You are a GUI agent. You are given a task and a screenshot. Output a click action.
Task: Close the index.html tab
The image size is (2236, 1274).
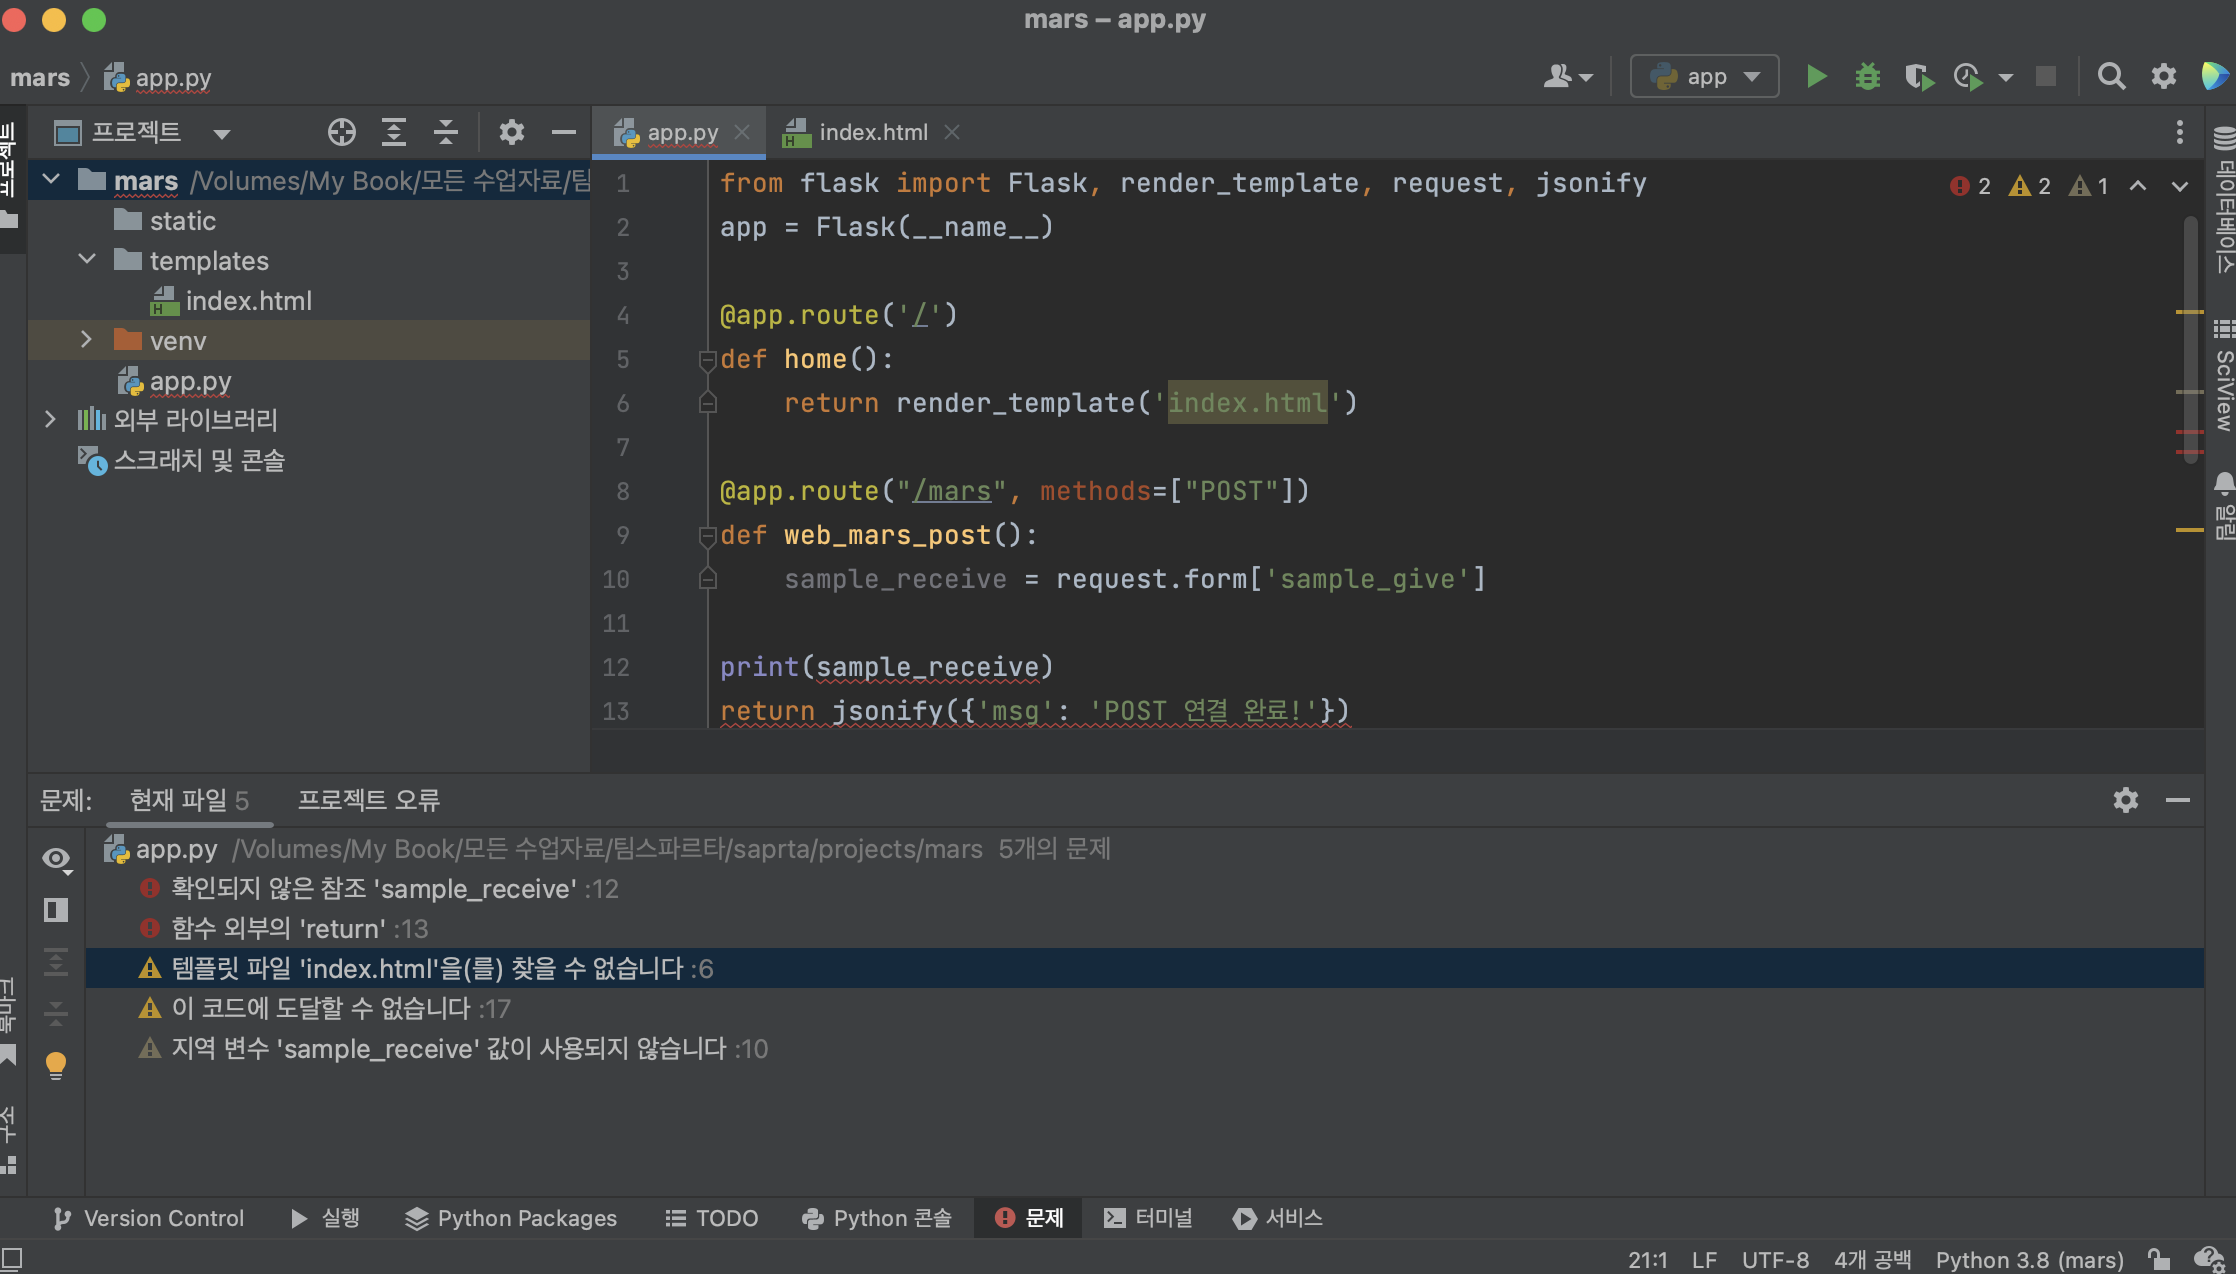pos(952,132)
